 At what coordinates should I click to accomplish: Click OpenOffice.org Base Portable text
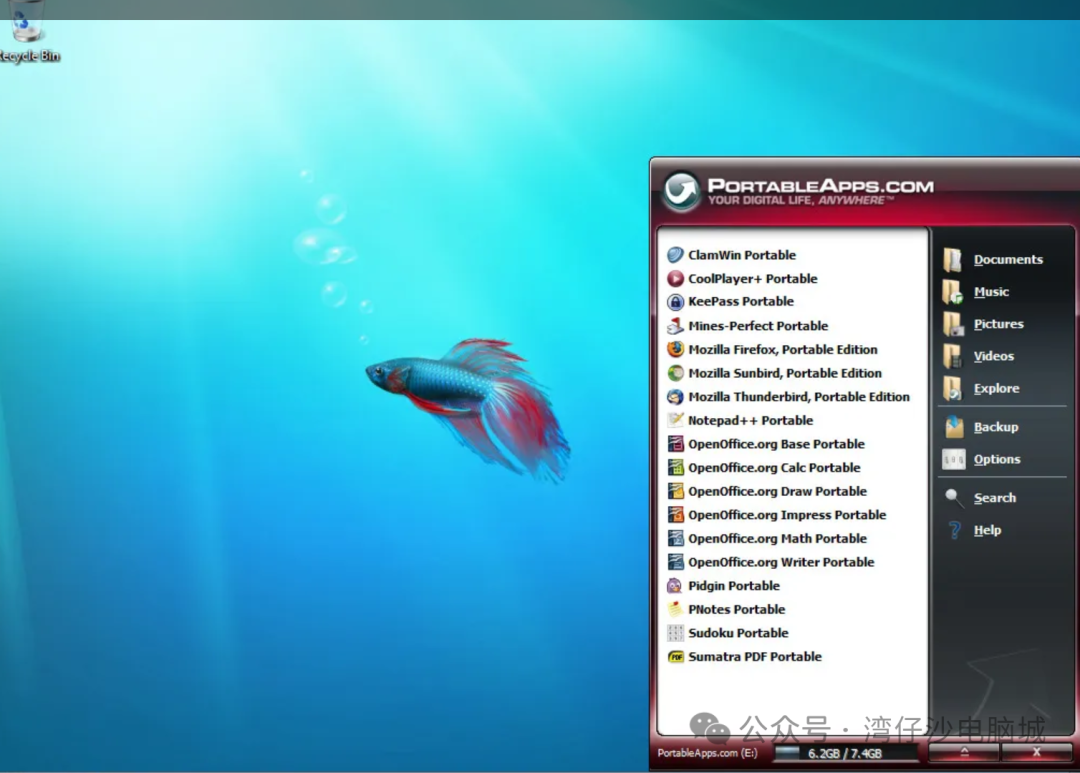point(776,444)
